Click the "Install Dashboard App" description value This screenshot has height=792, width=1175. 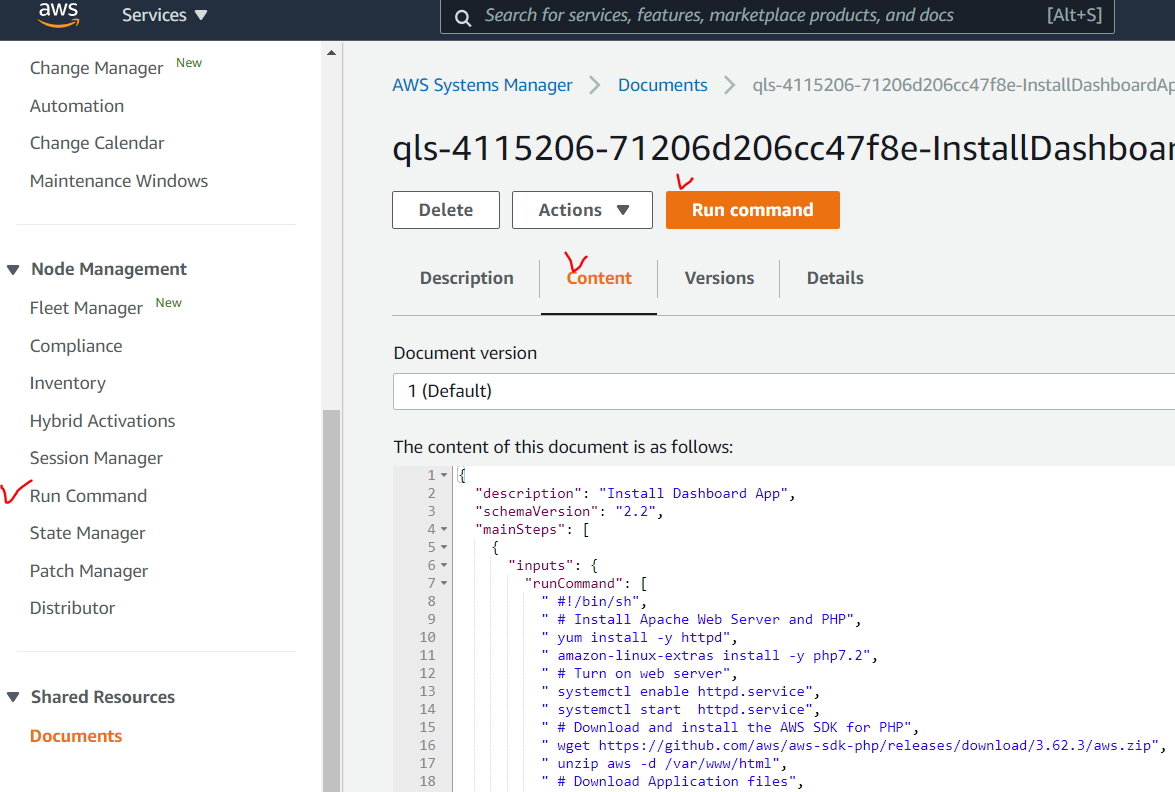coord(692,493)
